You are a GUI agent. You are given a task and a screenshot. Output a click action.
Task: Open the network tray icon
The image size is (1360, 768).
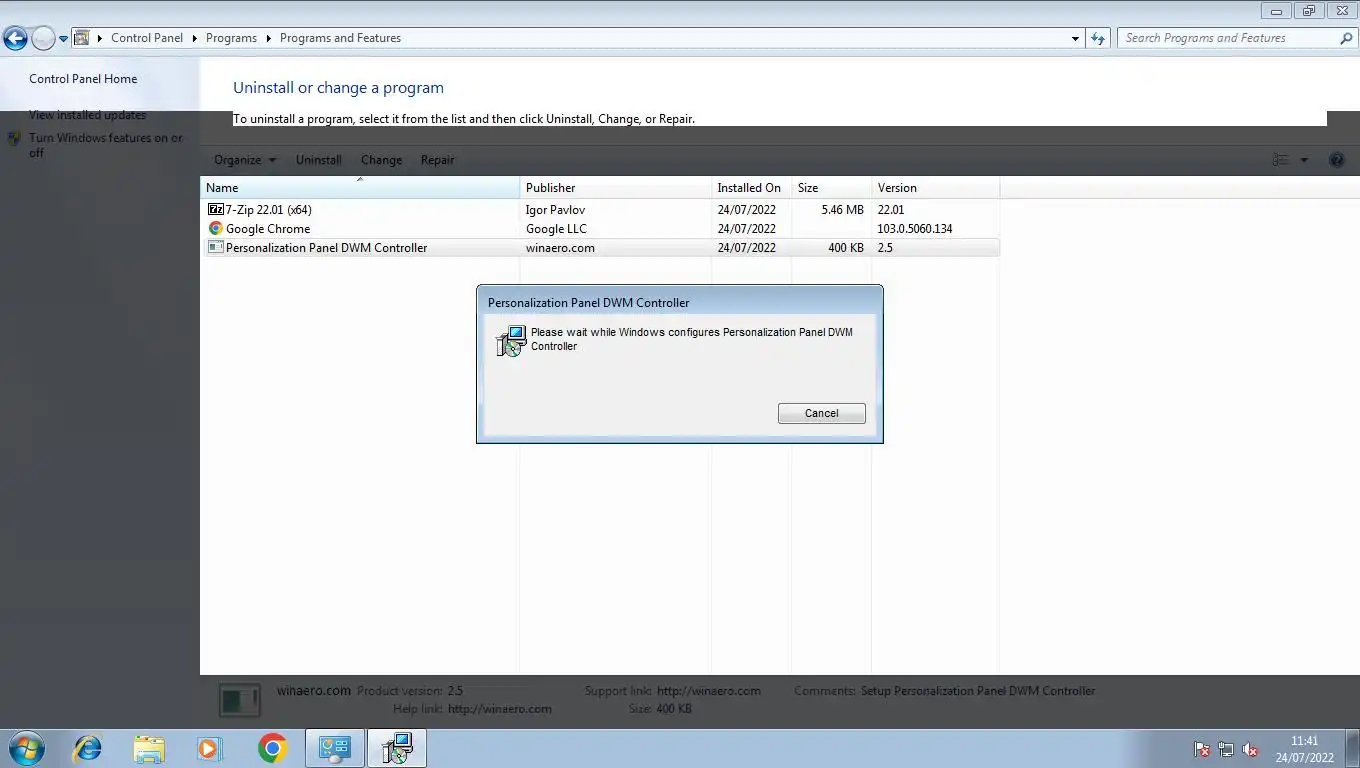[x=1226, y=749]
